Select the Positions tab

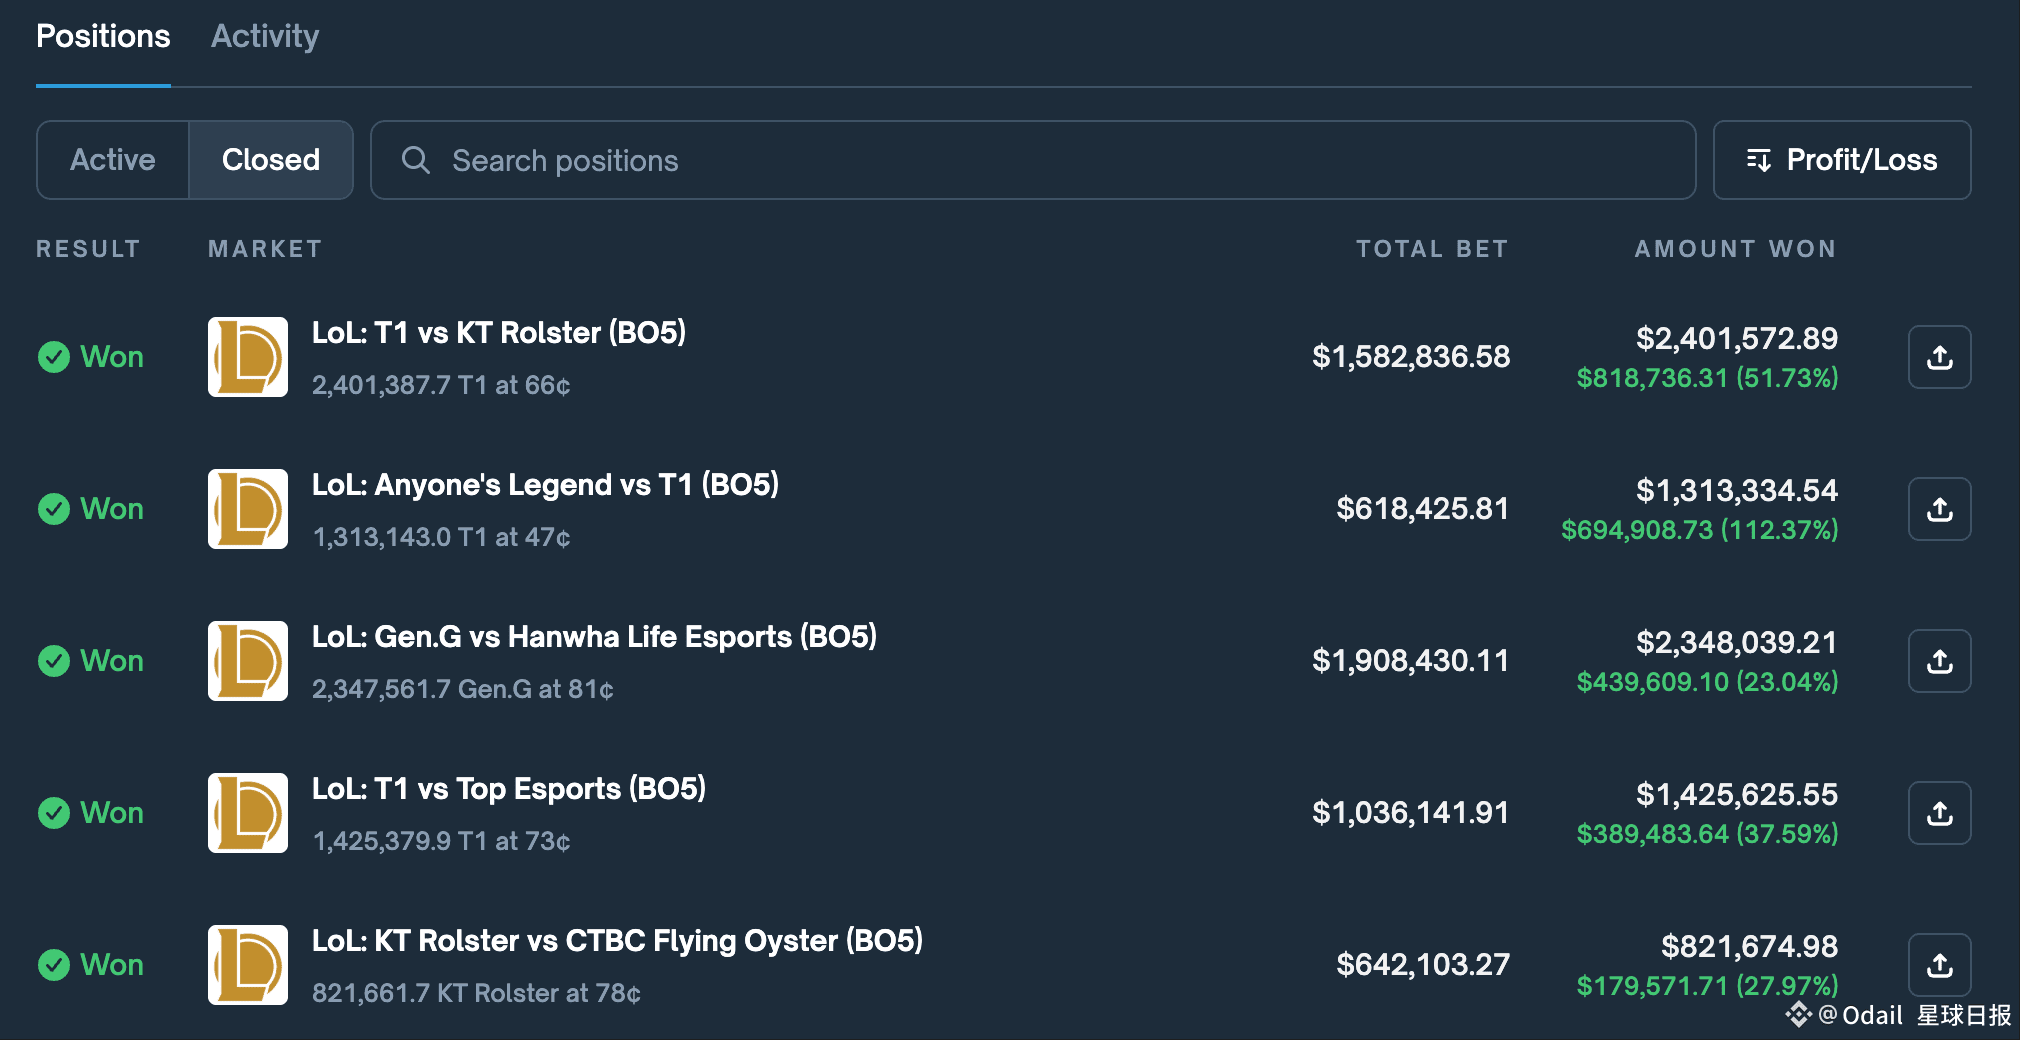tap(103, 37)
